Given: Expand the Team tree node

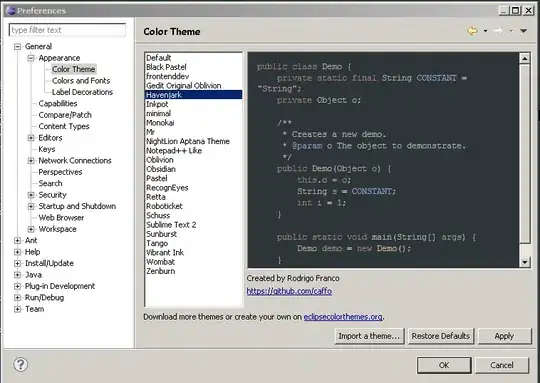Looking at the screenshot, I should [17, 309].
